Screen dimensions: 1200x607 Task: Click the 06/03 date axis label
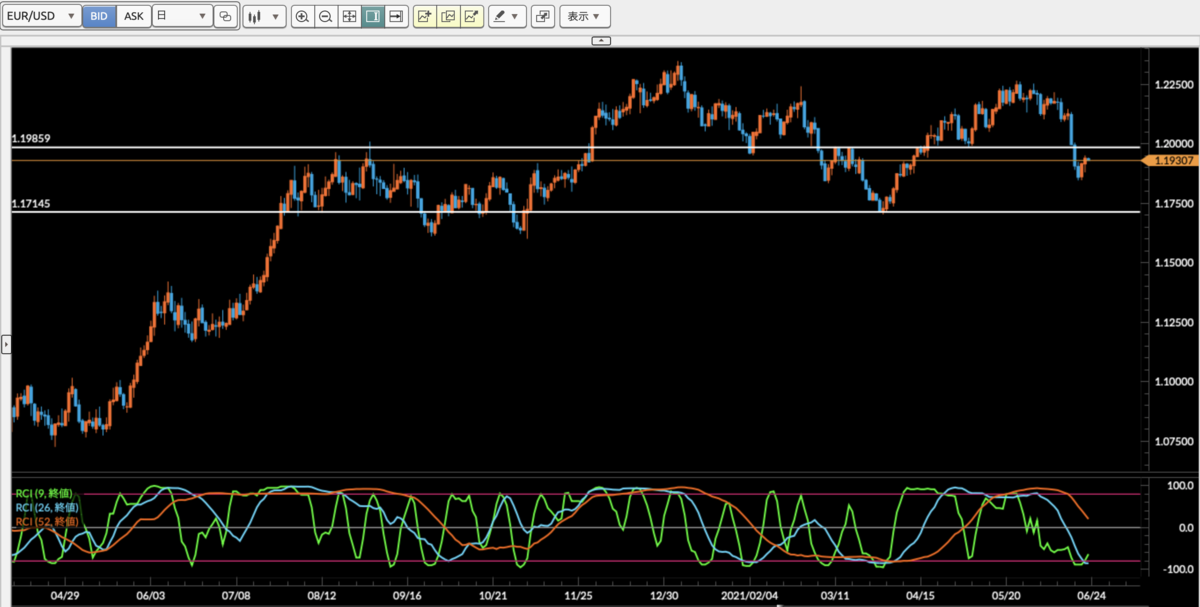pyautogui.click(x=150, y=594)
